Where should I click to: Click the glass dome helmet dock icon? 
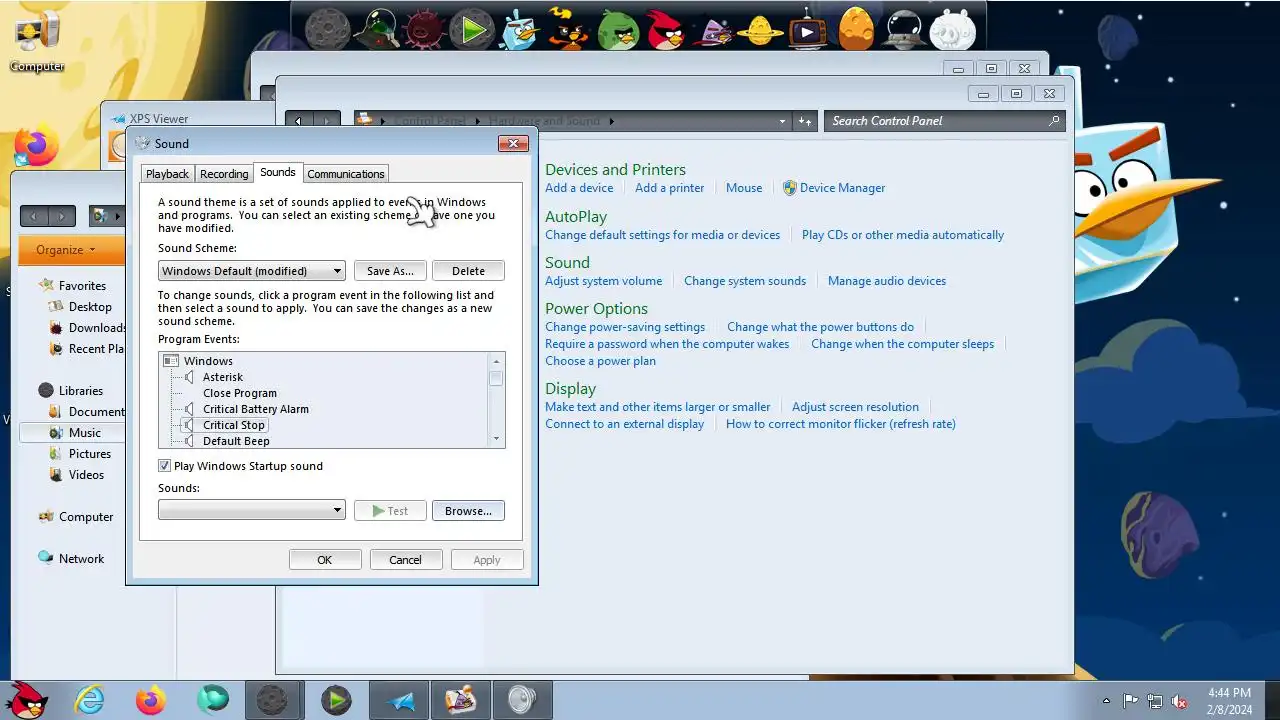[904, 29]
